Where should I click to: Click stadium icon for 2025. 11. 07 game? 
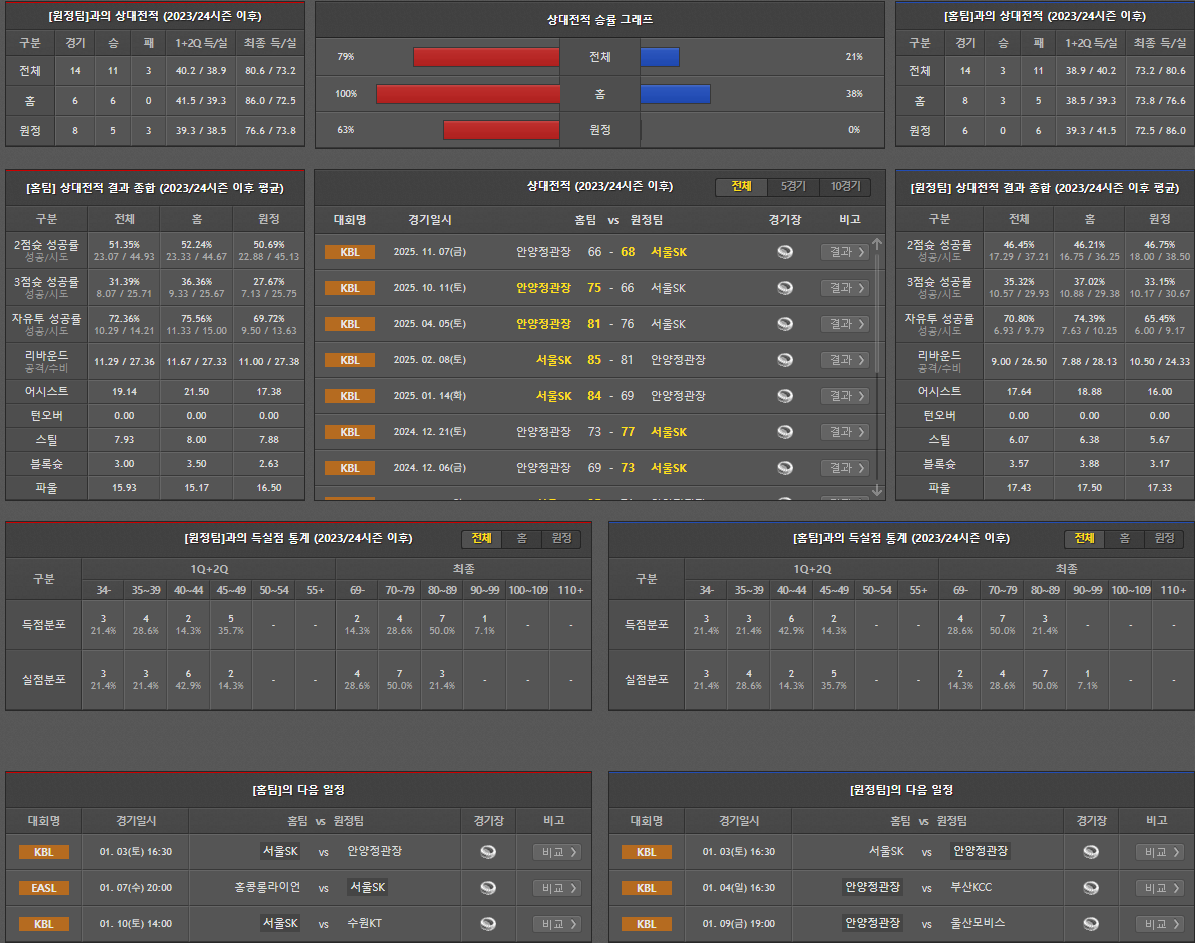coord(785,252)
